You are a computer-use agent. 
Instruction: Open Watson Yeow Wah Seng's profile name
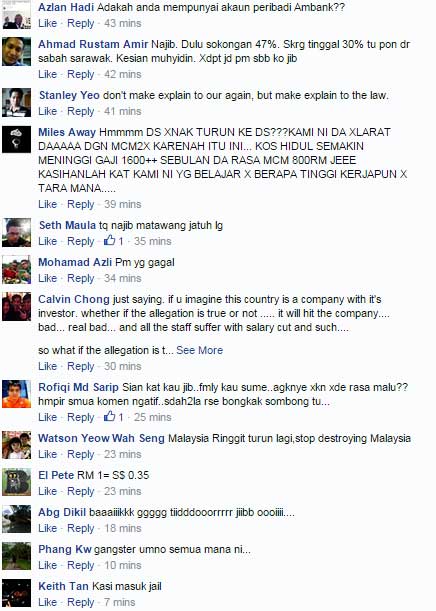(101, 438)
